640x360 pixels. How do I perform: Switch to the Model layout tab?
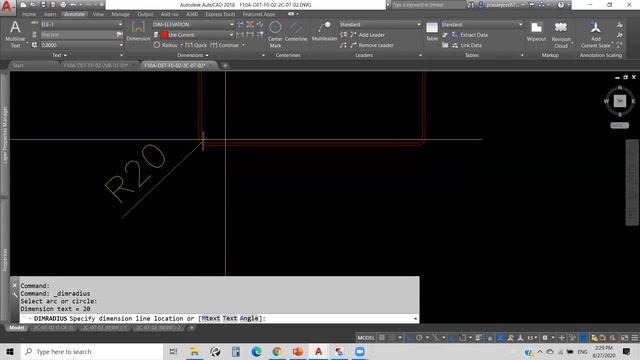[17, 327]
